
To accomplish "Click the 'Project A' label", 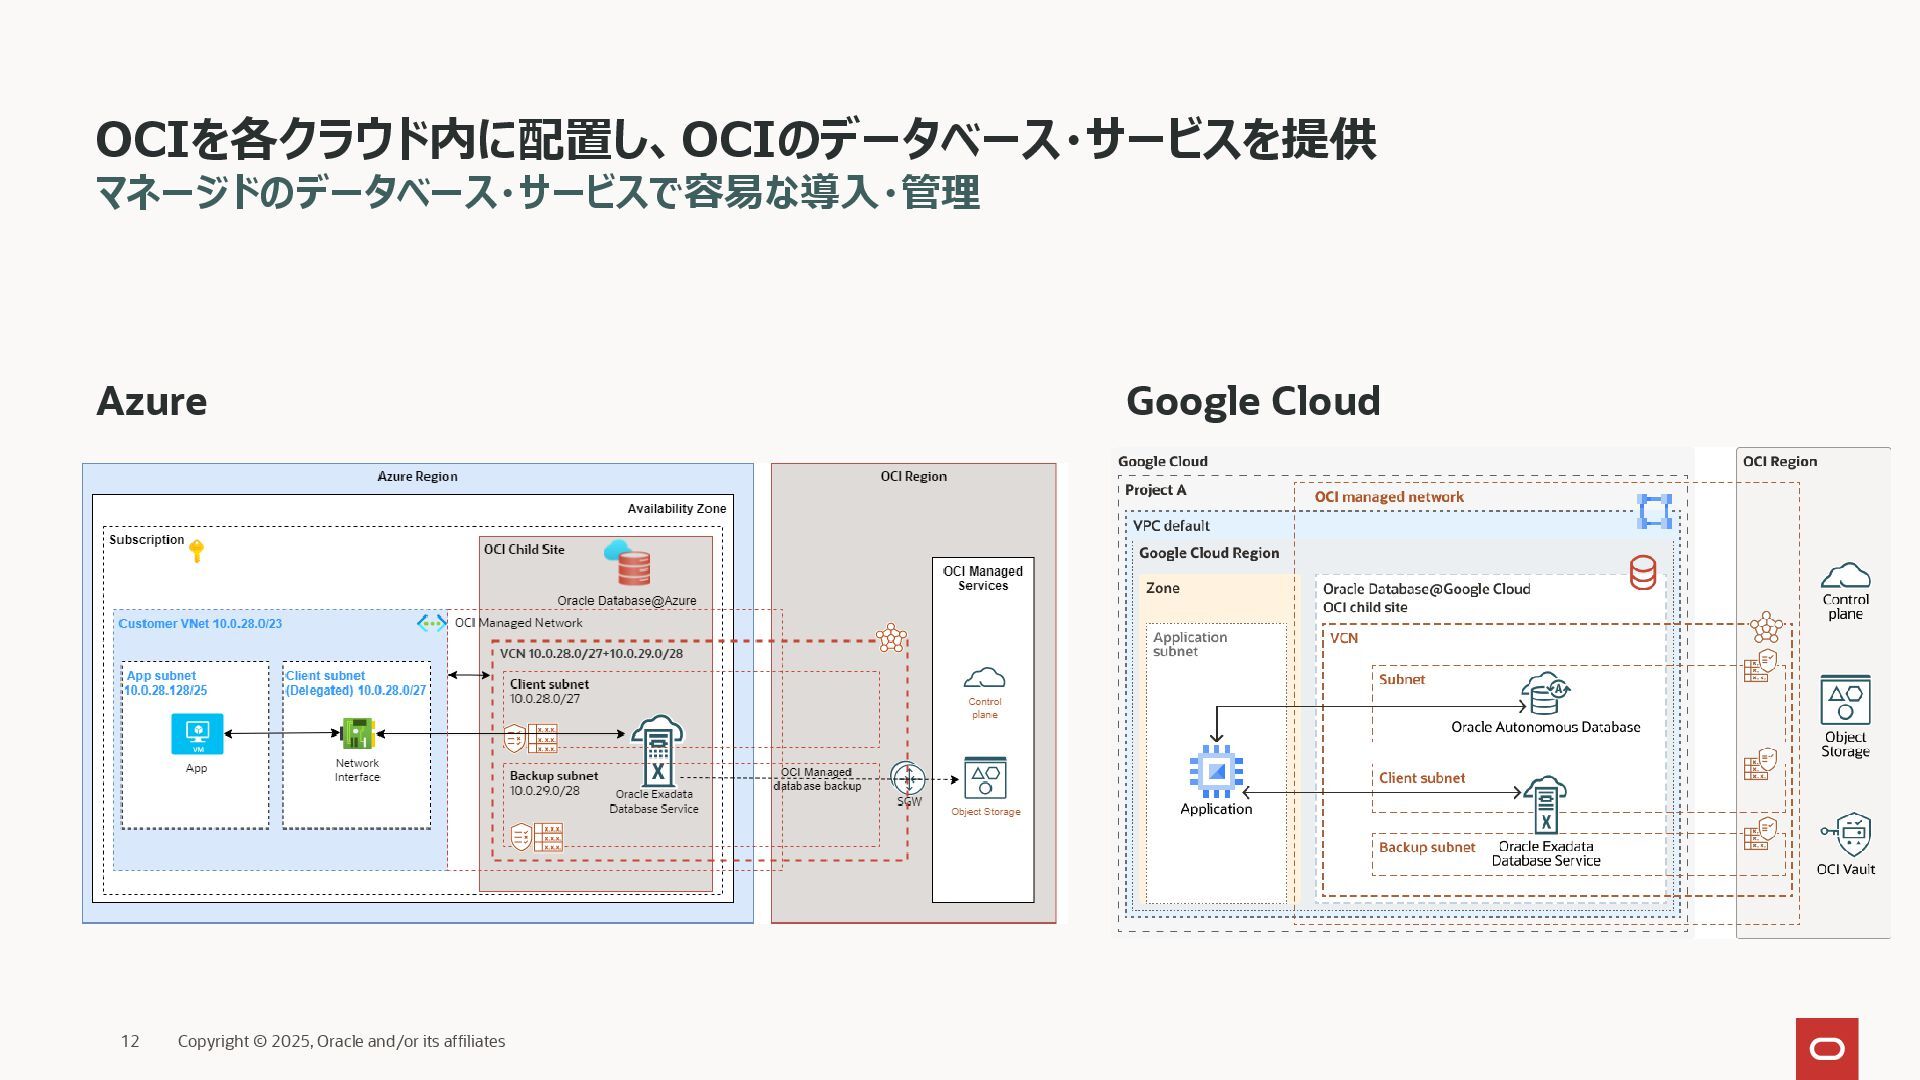I will coord(1155,490).
